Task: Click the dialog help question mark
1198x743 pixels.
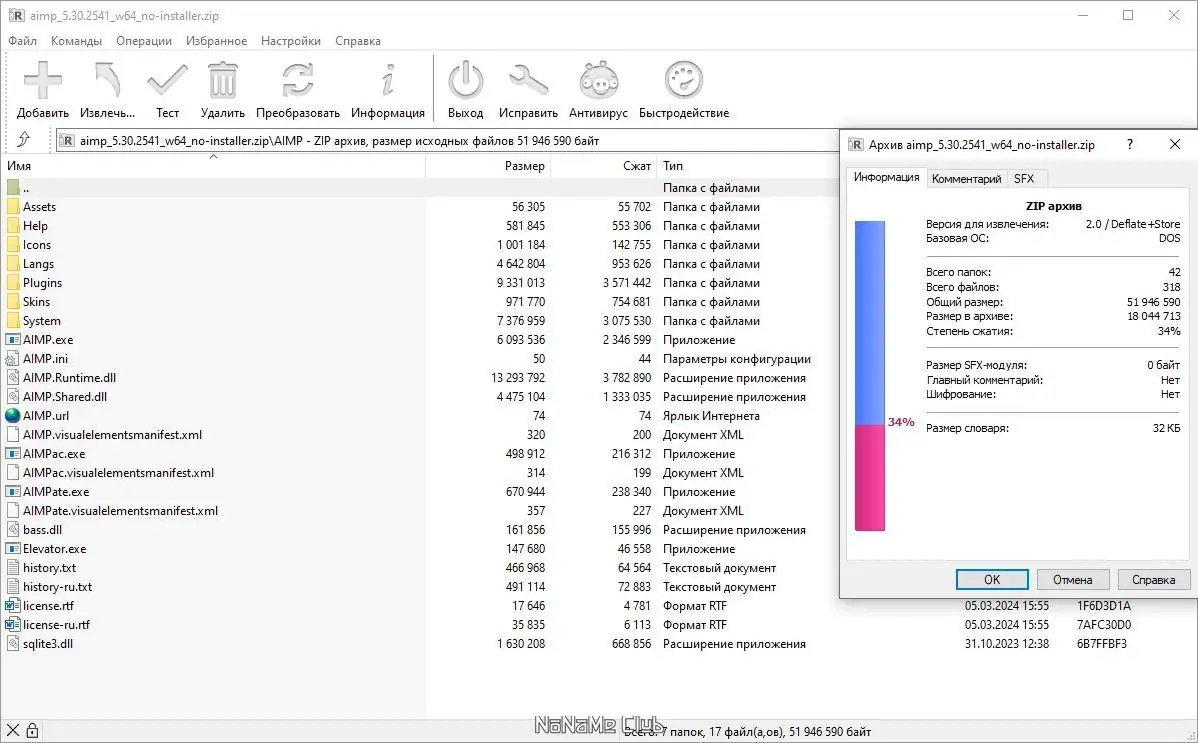Action: [x=1130, y=144]
